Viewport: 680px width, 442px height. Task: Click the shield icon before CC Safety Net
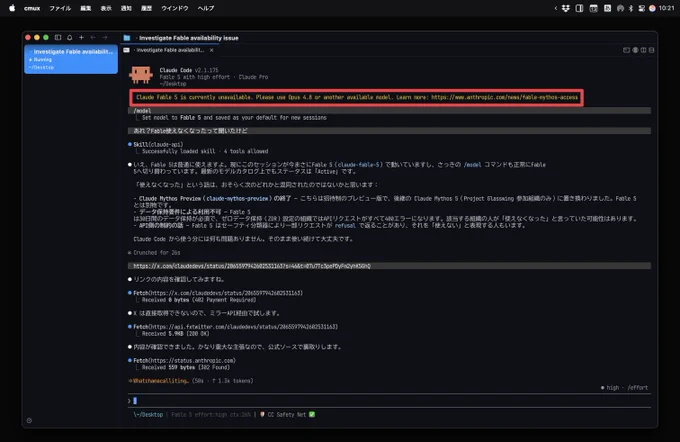click(262, 415)
